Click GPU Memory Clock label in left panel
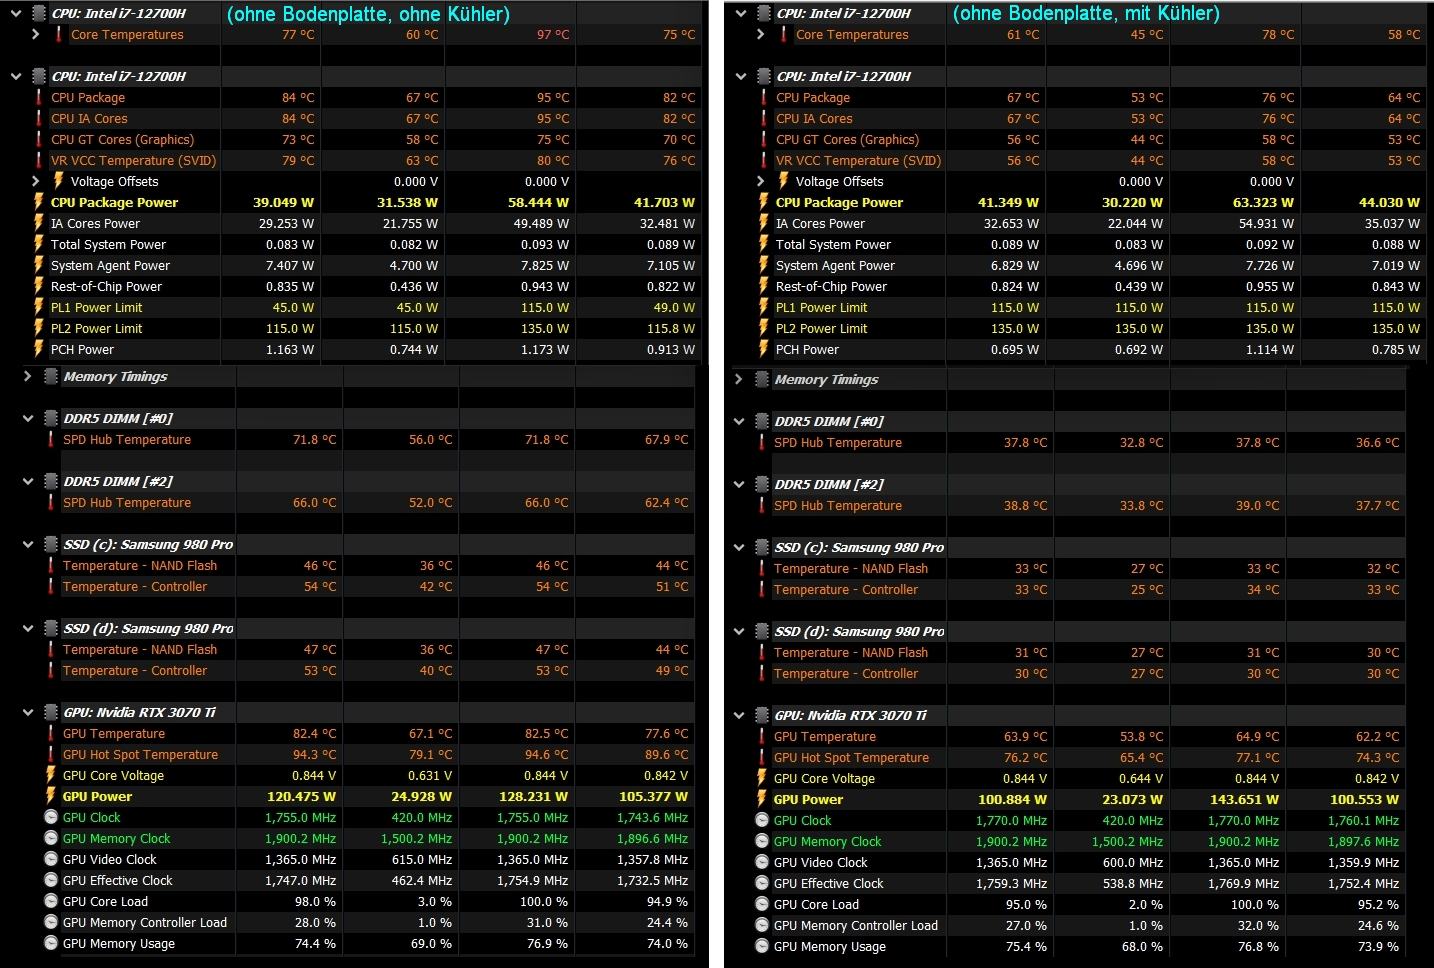This screenshot has width=1434, height=968. click(x=117, y=839)
